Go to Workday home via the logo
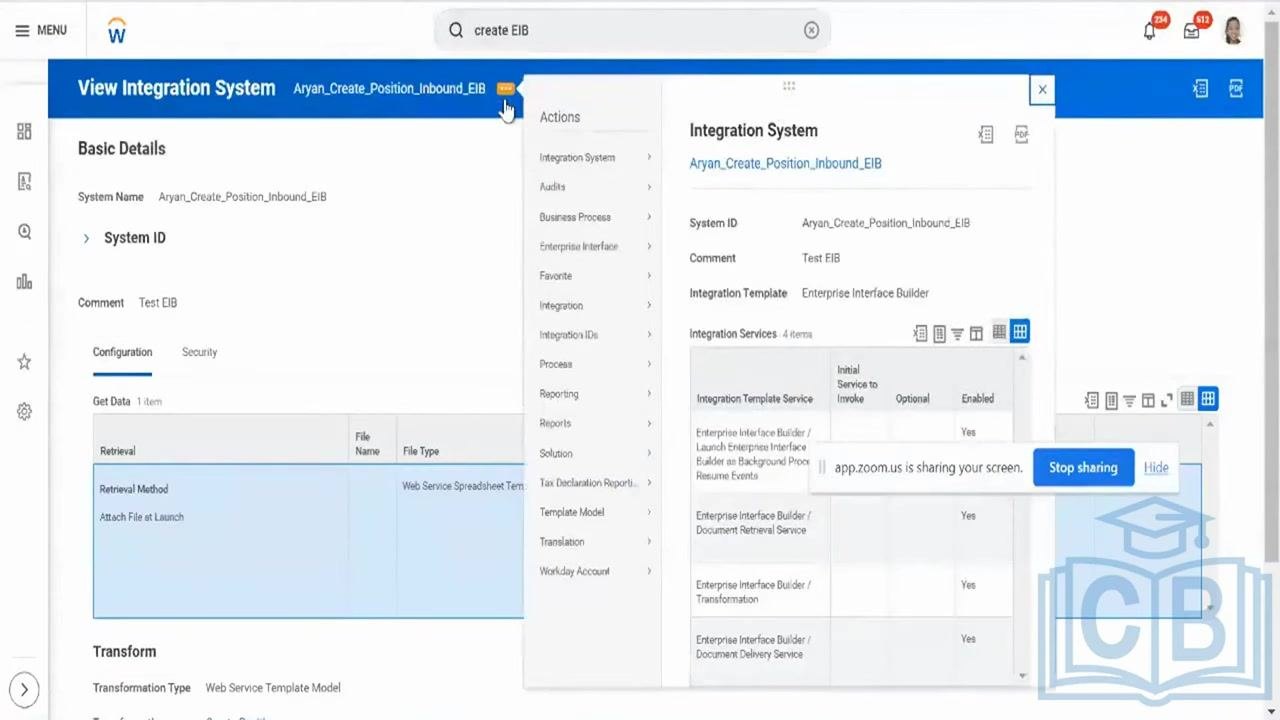Viewport: 1280px width, 720px height. click(x=117, y=31)
